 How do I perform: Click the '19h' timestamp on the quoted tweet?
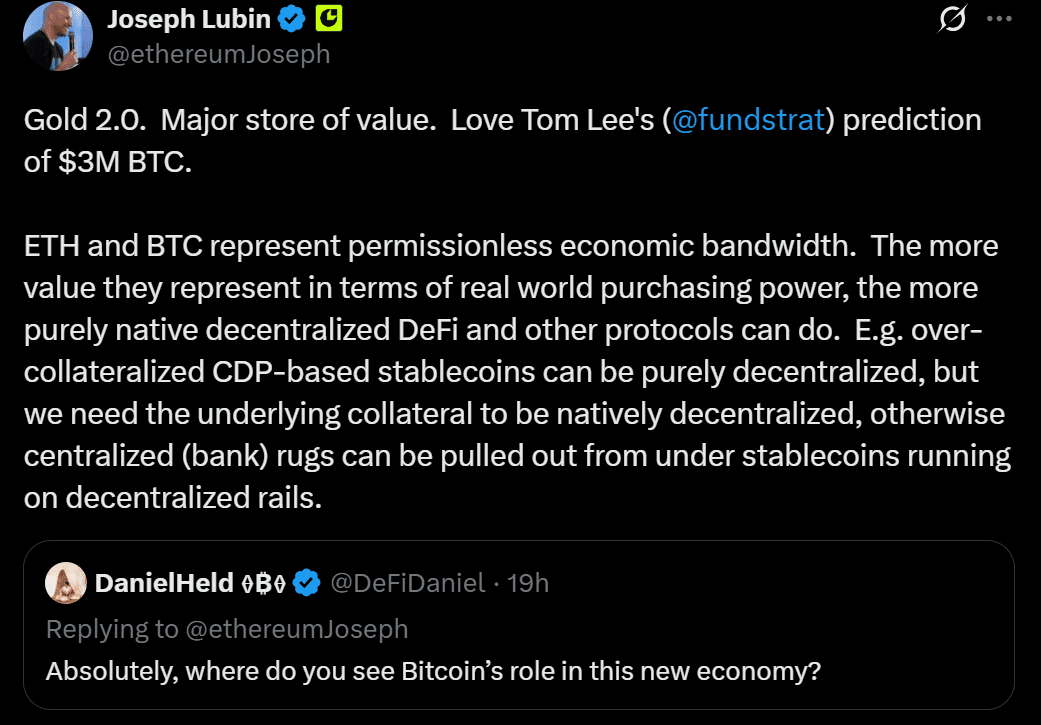pos(528,582)
